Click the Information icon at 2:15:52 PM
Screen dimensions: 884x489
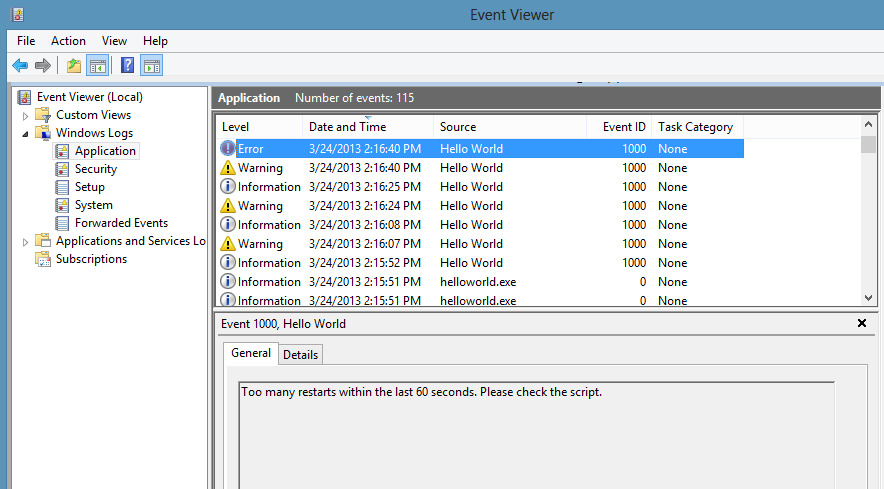[x=227, y=262]
